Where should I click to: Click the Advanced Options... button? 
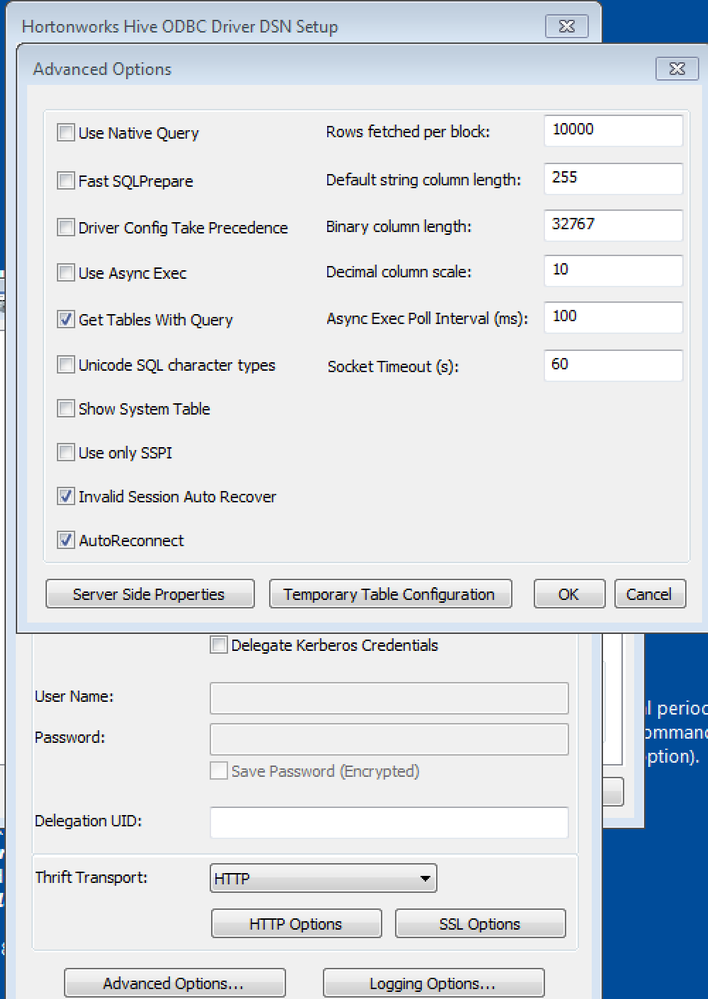pos(174,983)
